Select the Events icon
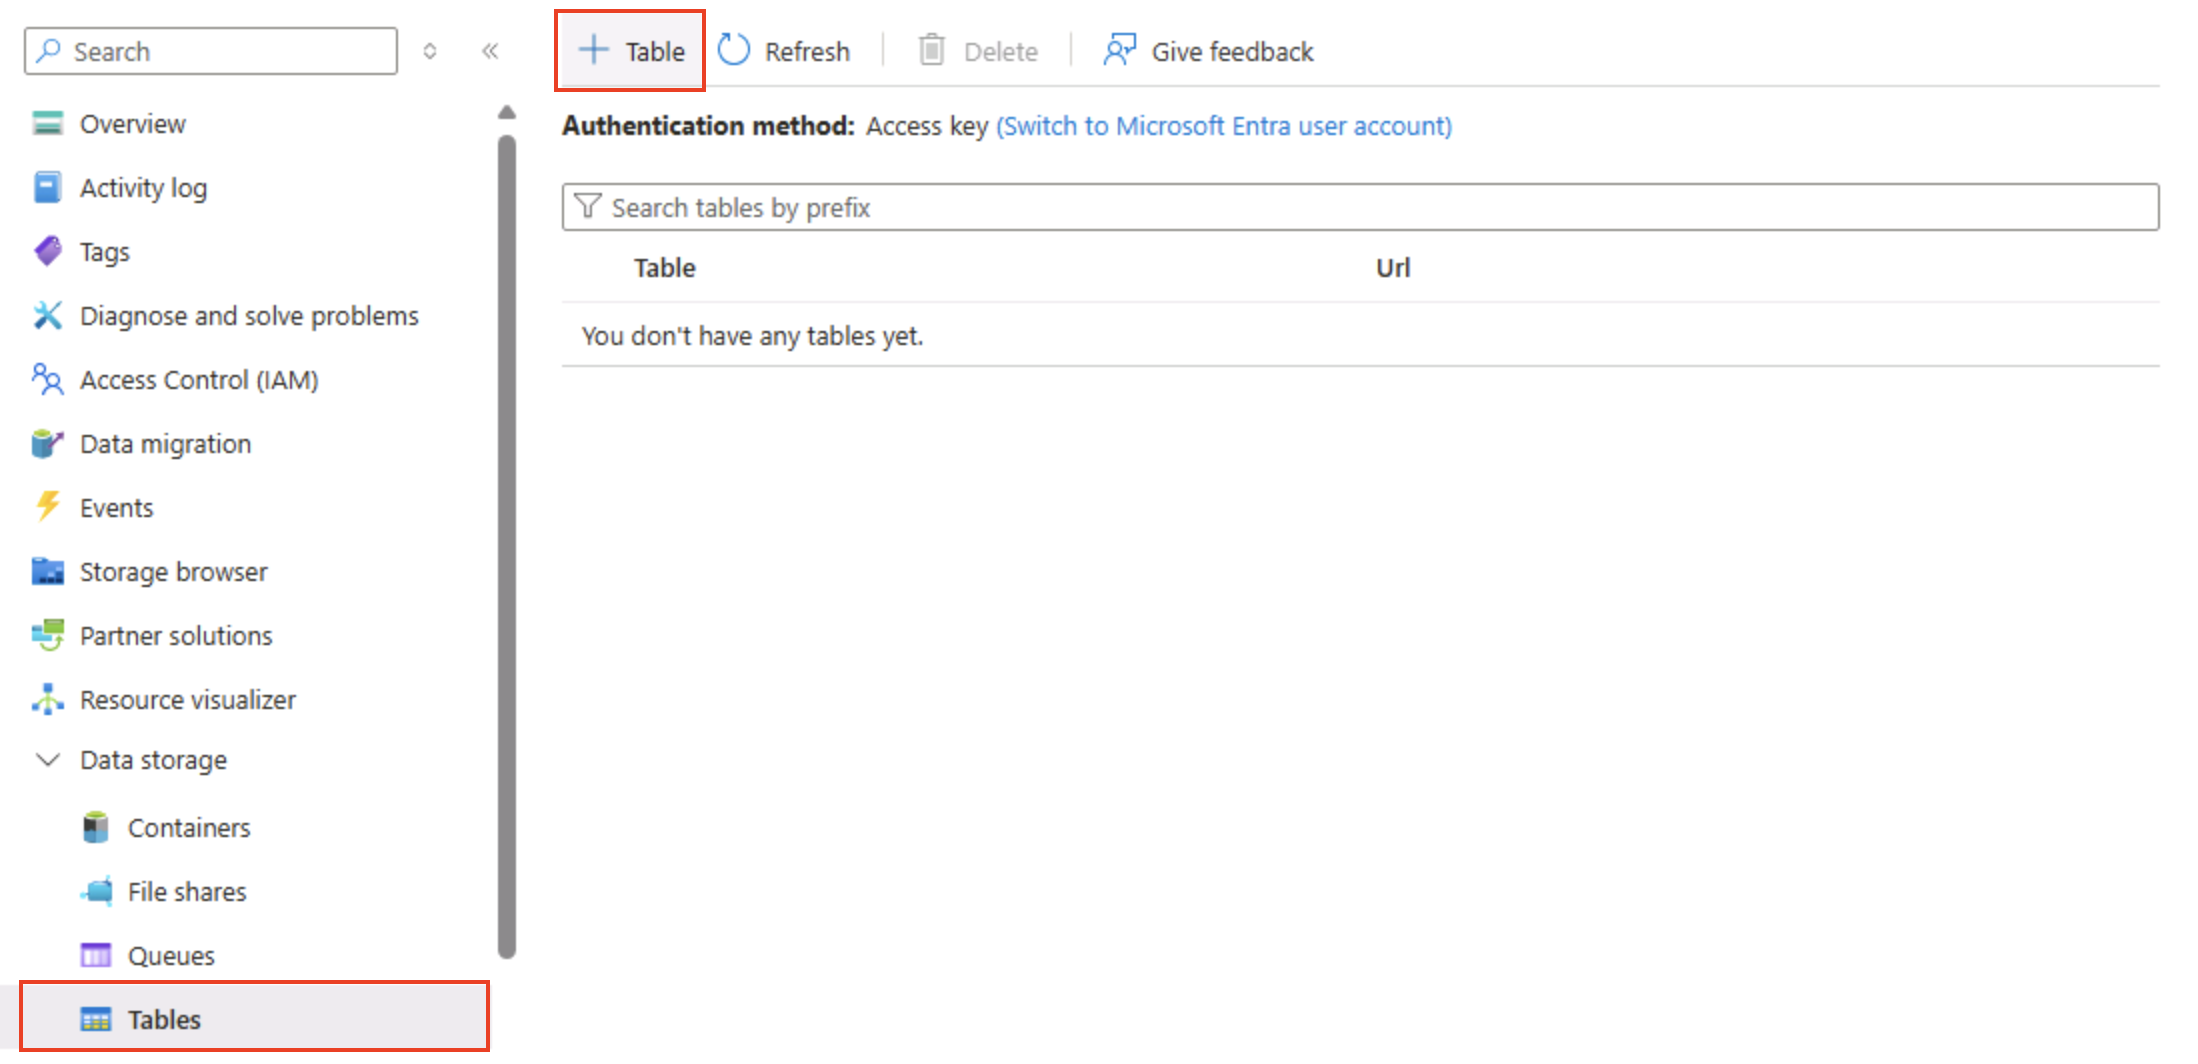2198x1064 pixels. point(47,507)
